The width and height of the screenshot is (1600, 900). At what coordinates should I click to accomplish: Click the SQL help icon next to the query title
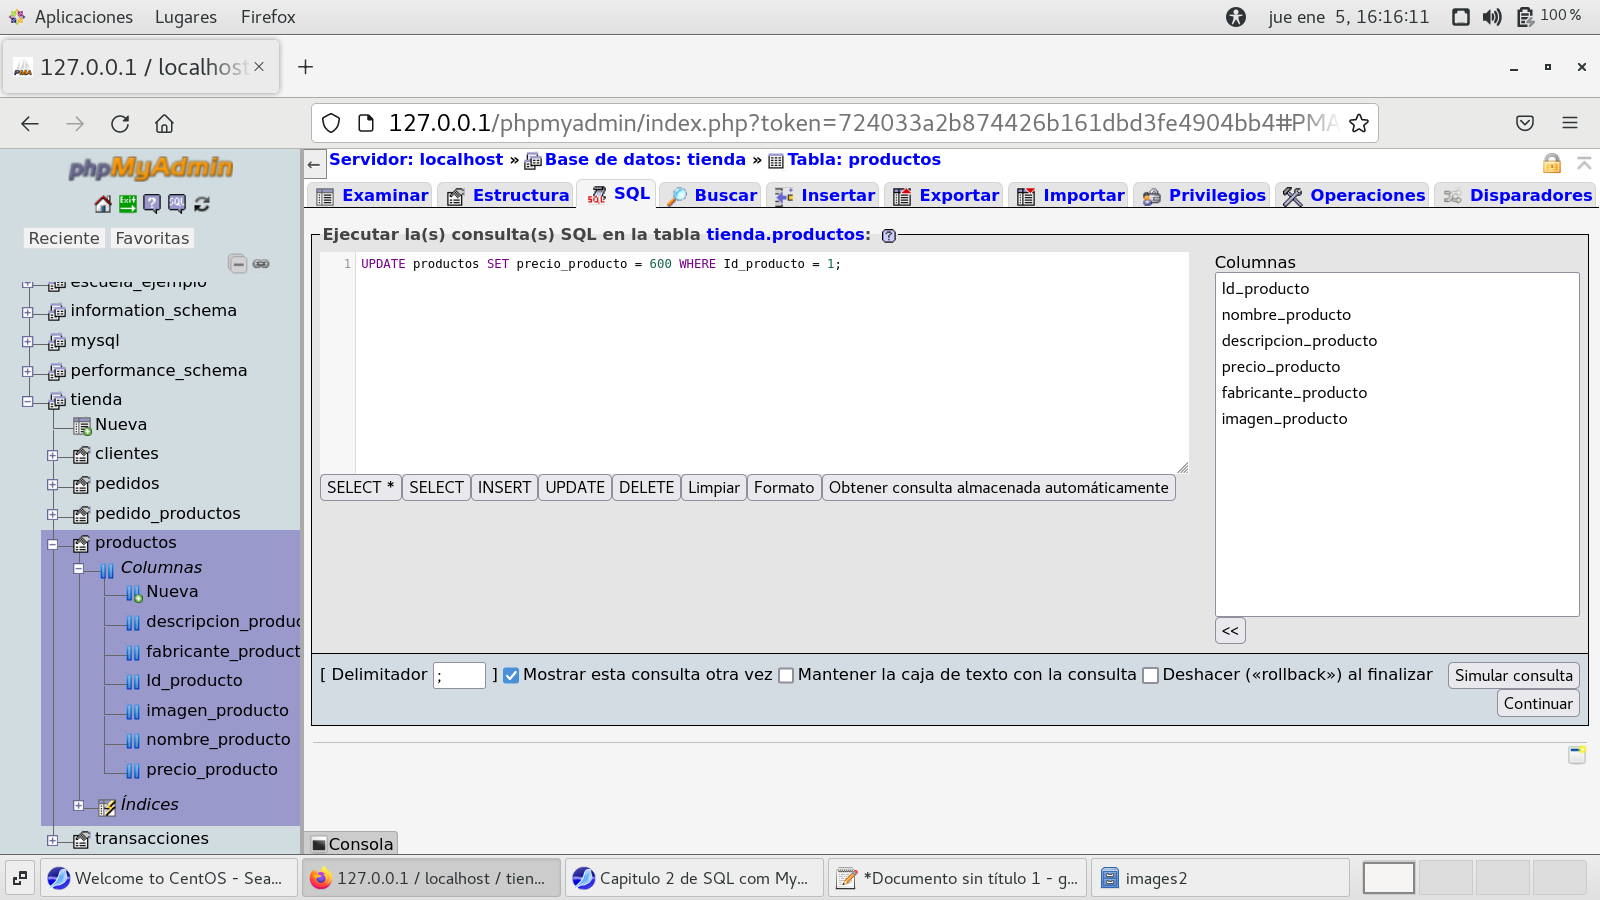889,236
